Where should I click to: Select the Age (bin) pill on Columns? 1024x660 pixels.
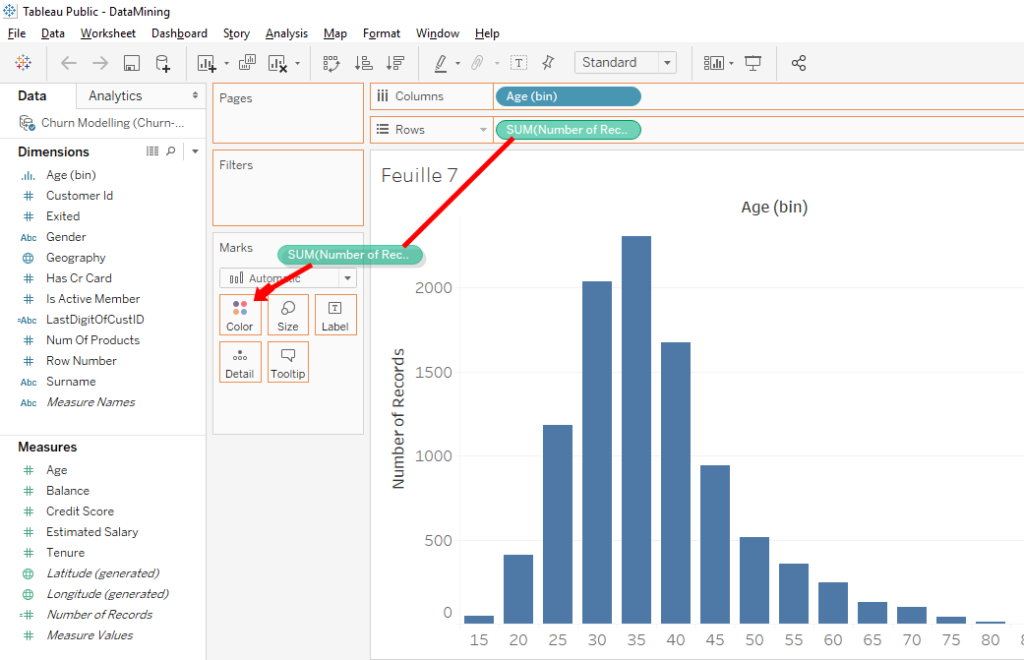point(568,96)
